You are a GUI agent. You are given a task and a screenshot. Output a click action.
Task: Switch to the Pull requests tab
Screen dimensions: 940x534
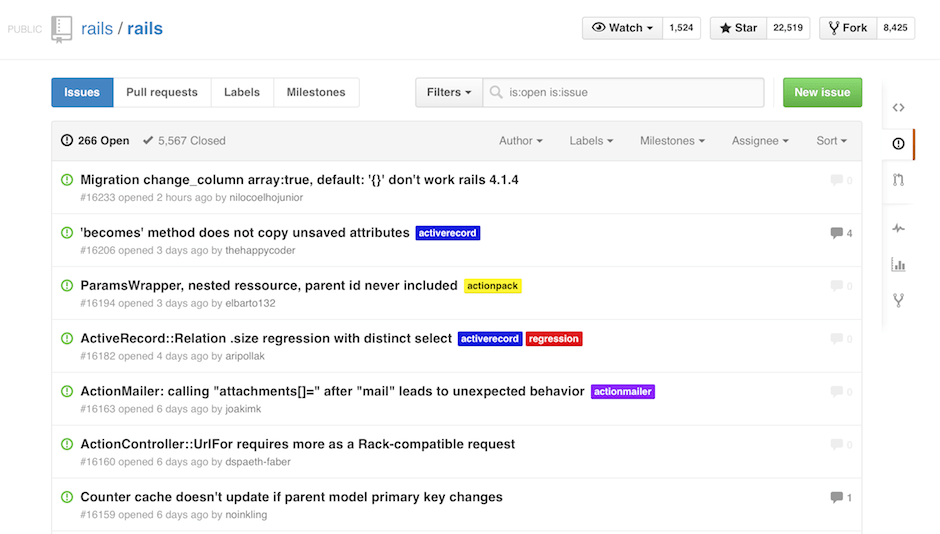[x=162, y=92]
